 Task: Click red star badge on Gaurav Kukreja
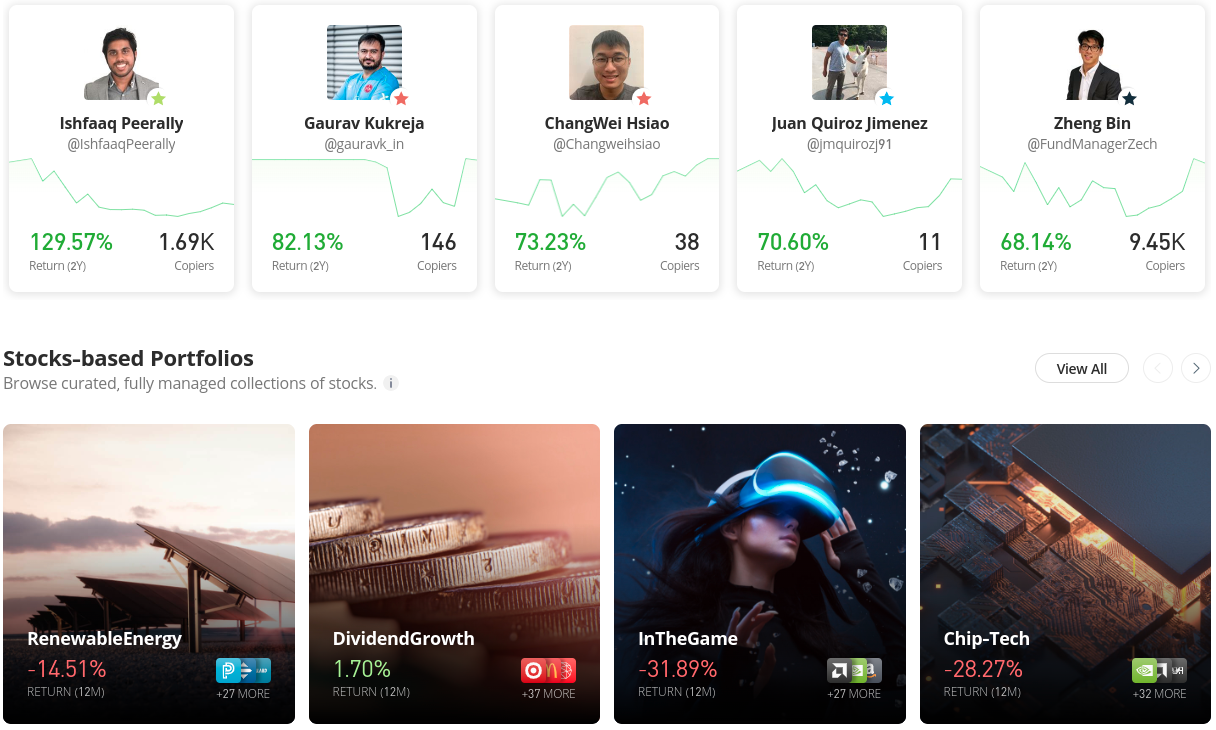(x=401, y=98)
